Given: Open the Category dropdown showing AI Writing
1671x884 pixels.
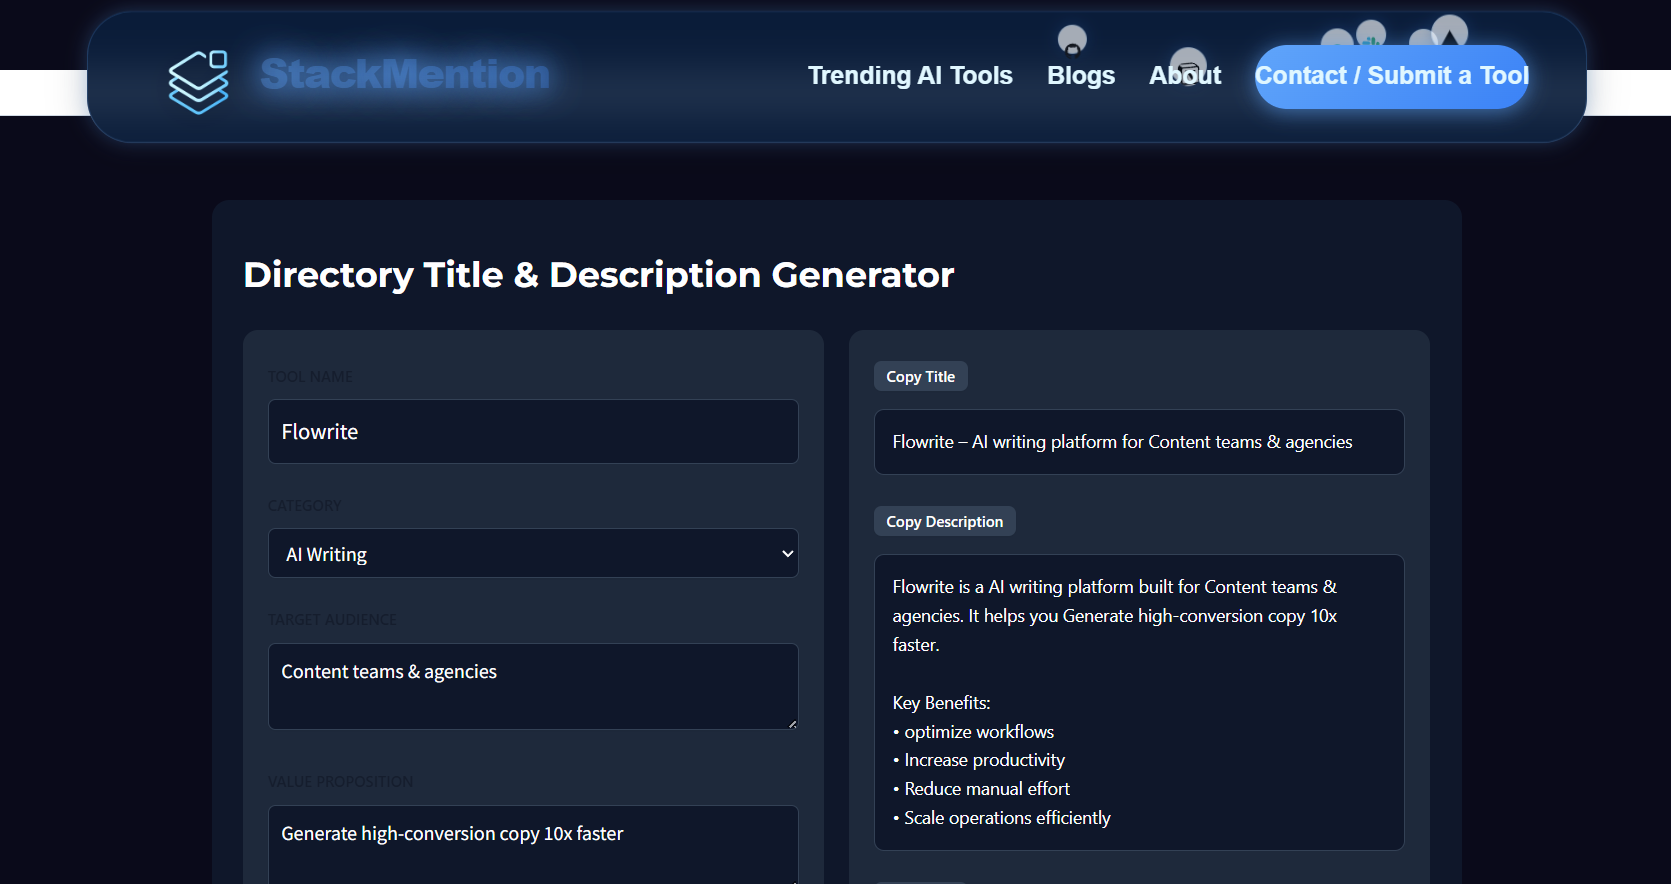Looking at the screenshot, I should (533, 554).
